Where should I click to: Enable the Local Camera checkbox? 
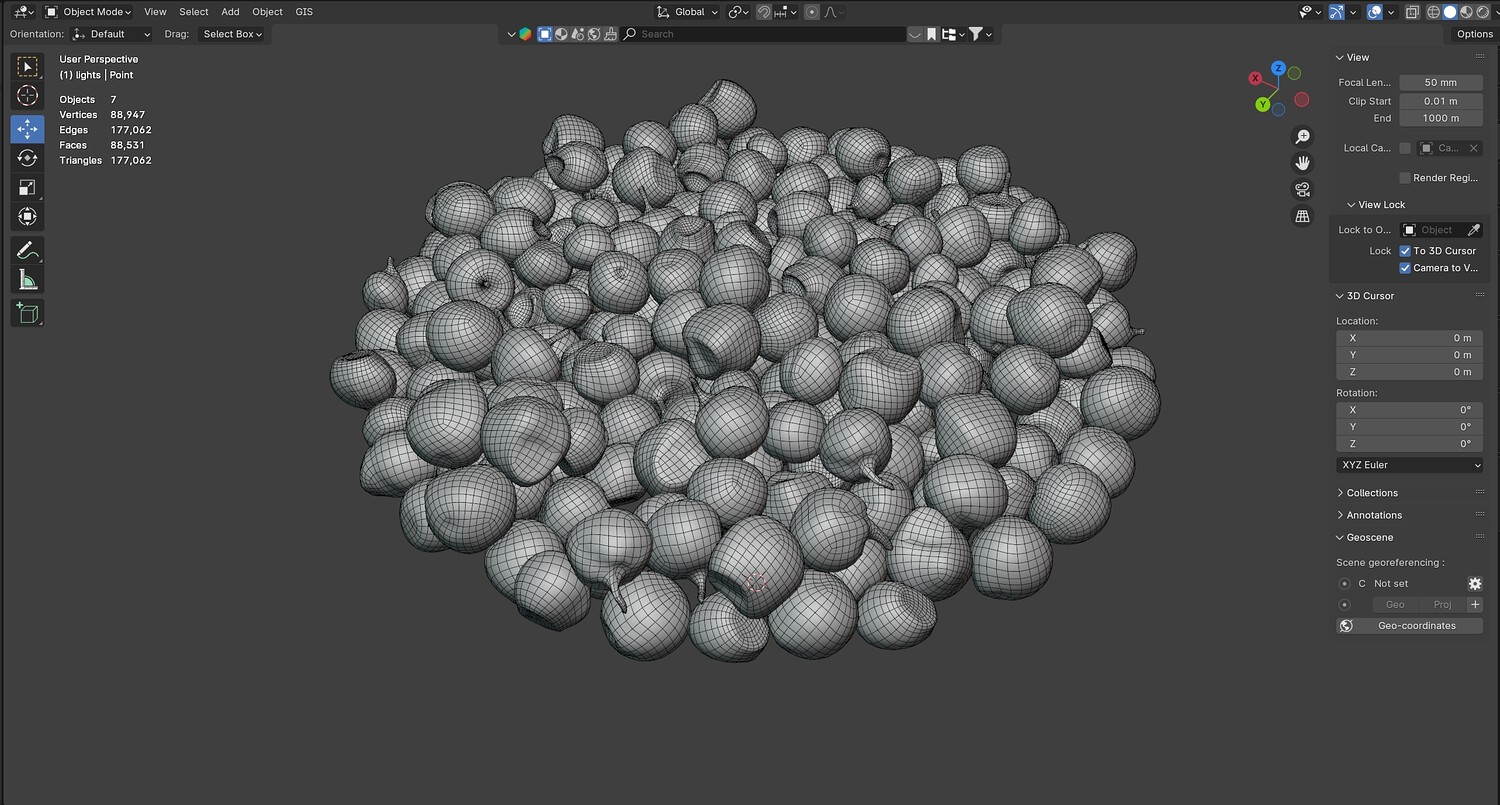point(1405,148)
